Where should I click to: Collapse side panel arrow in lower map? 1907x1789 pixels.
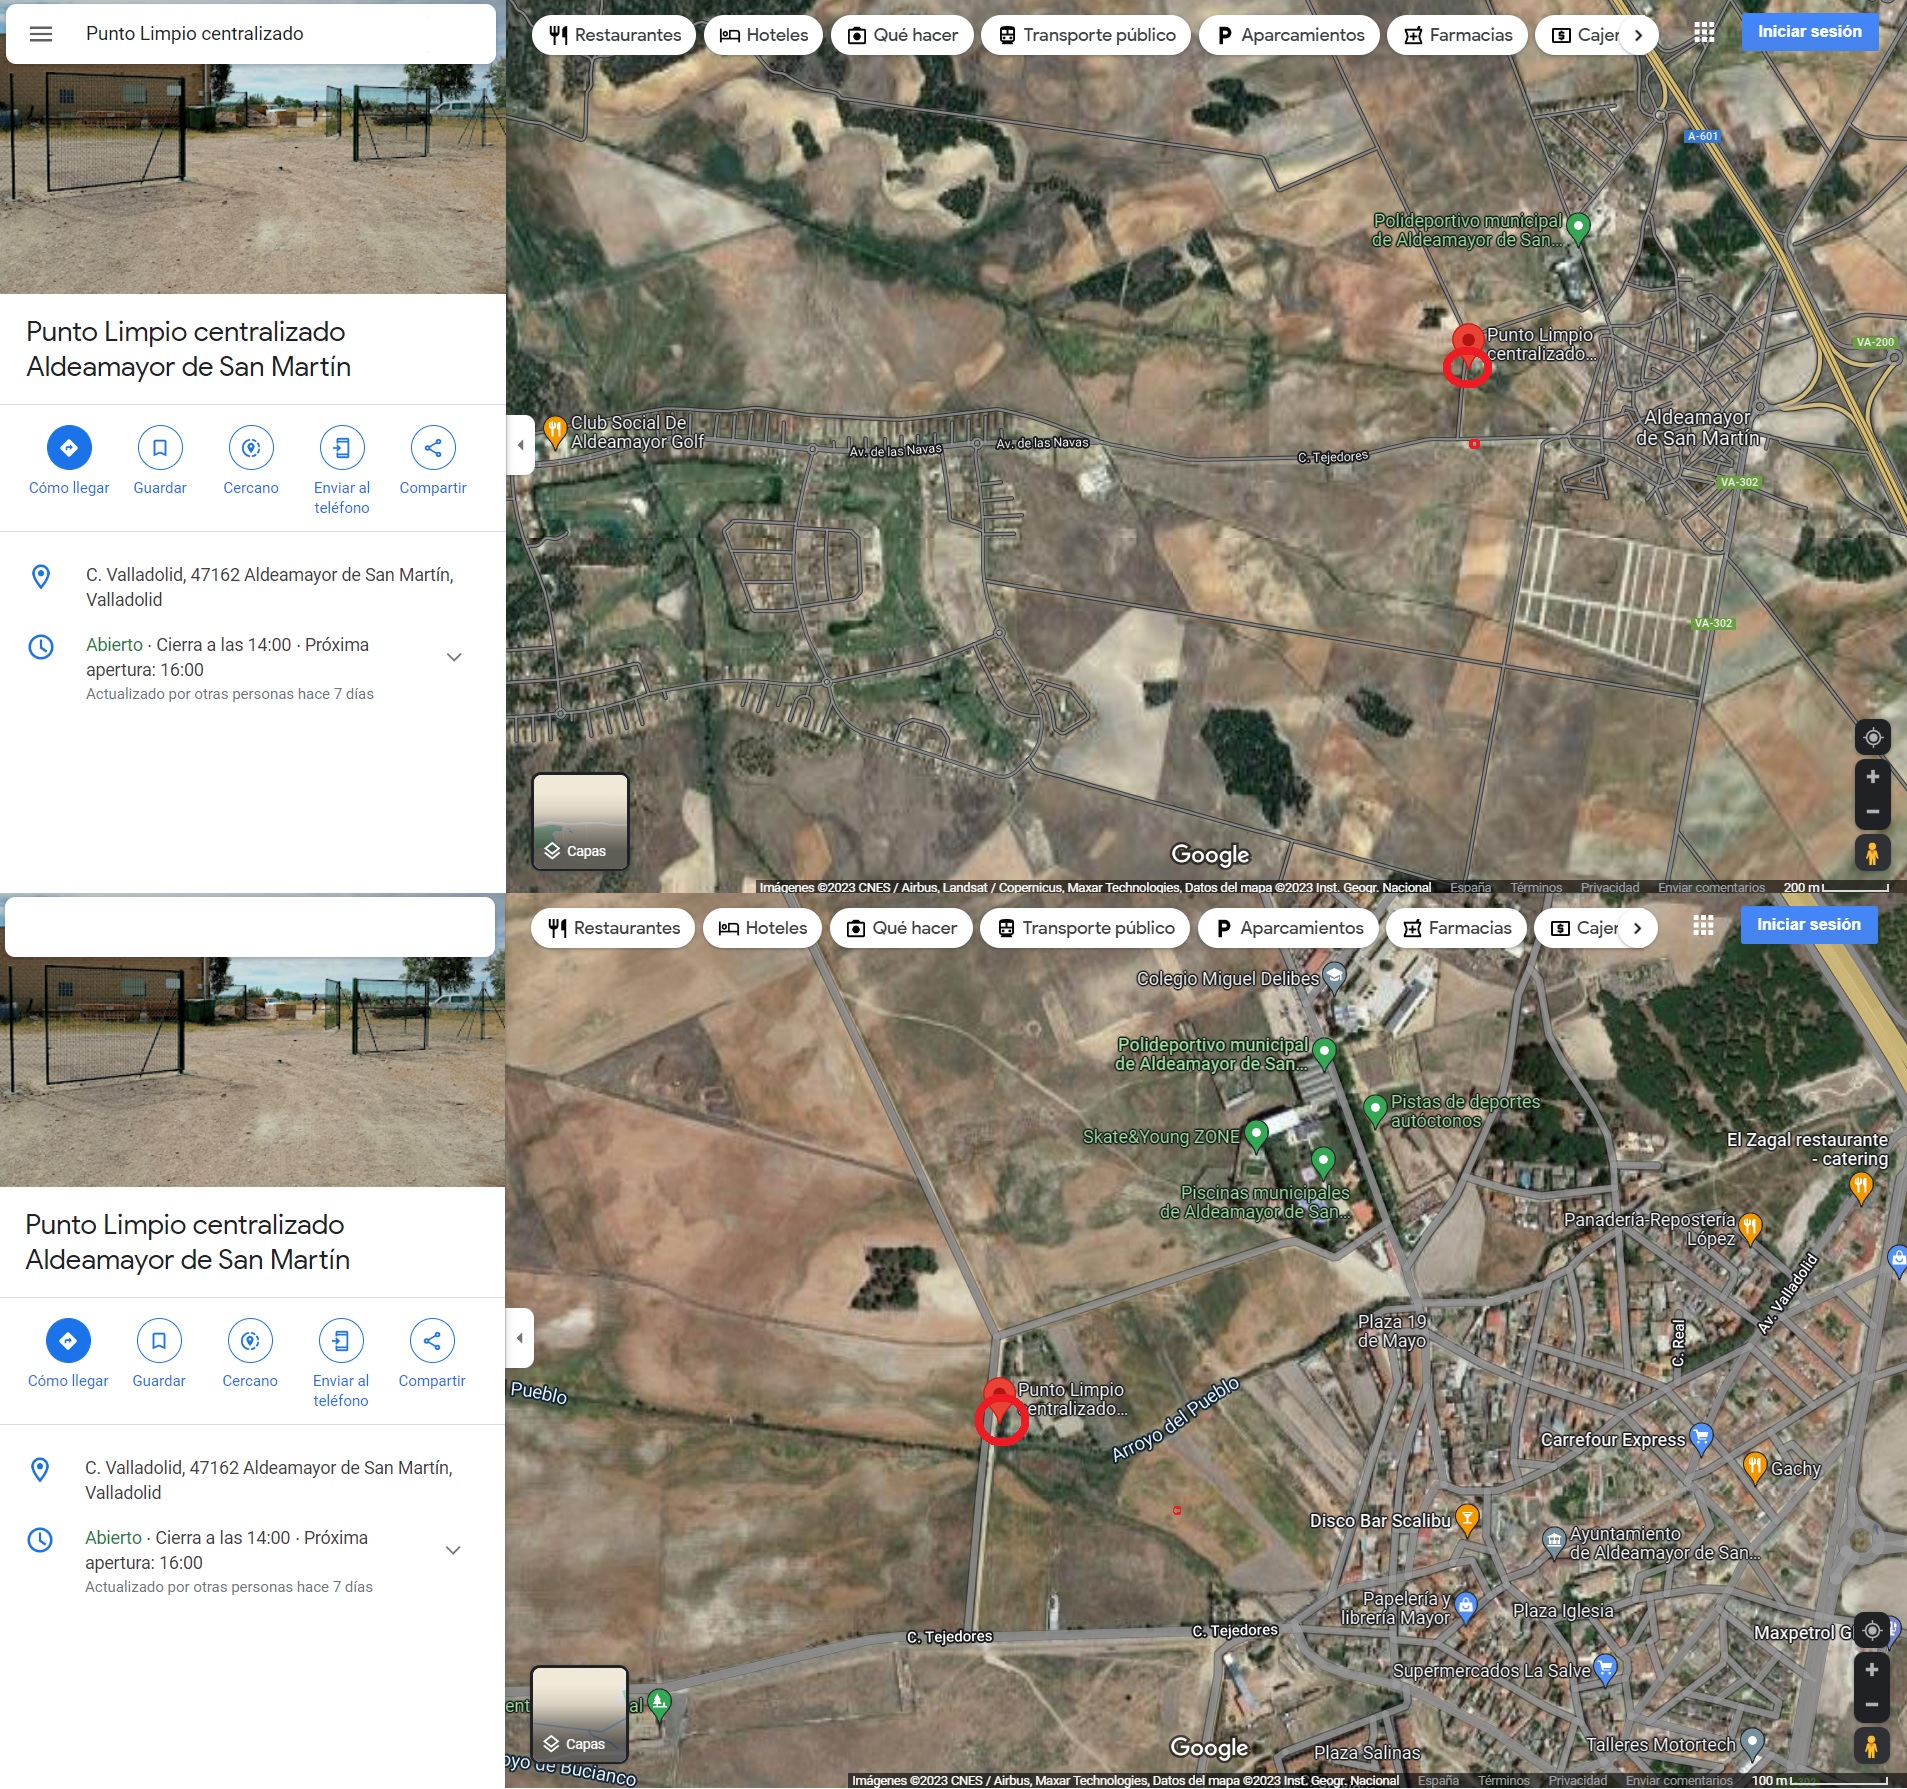[519, 1338]
